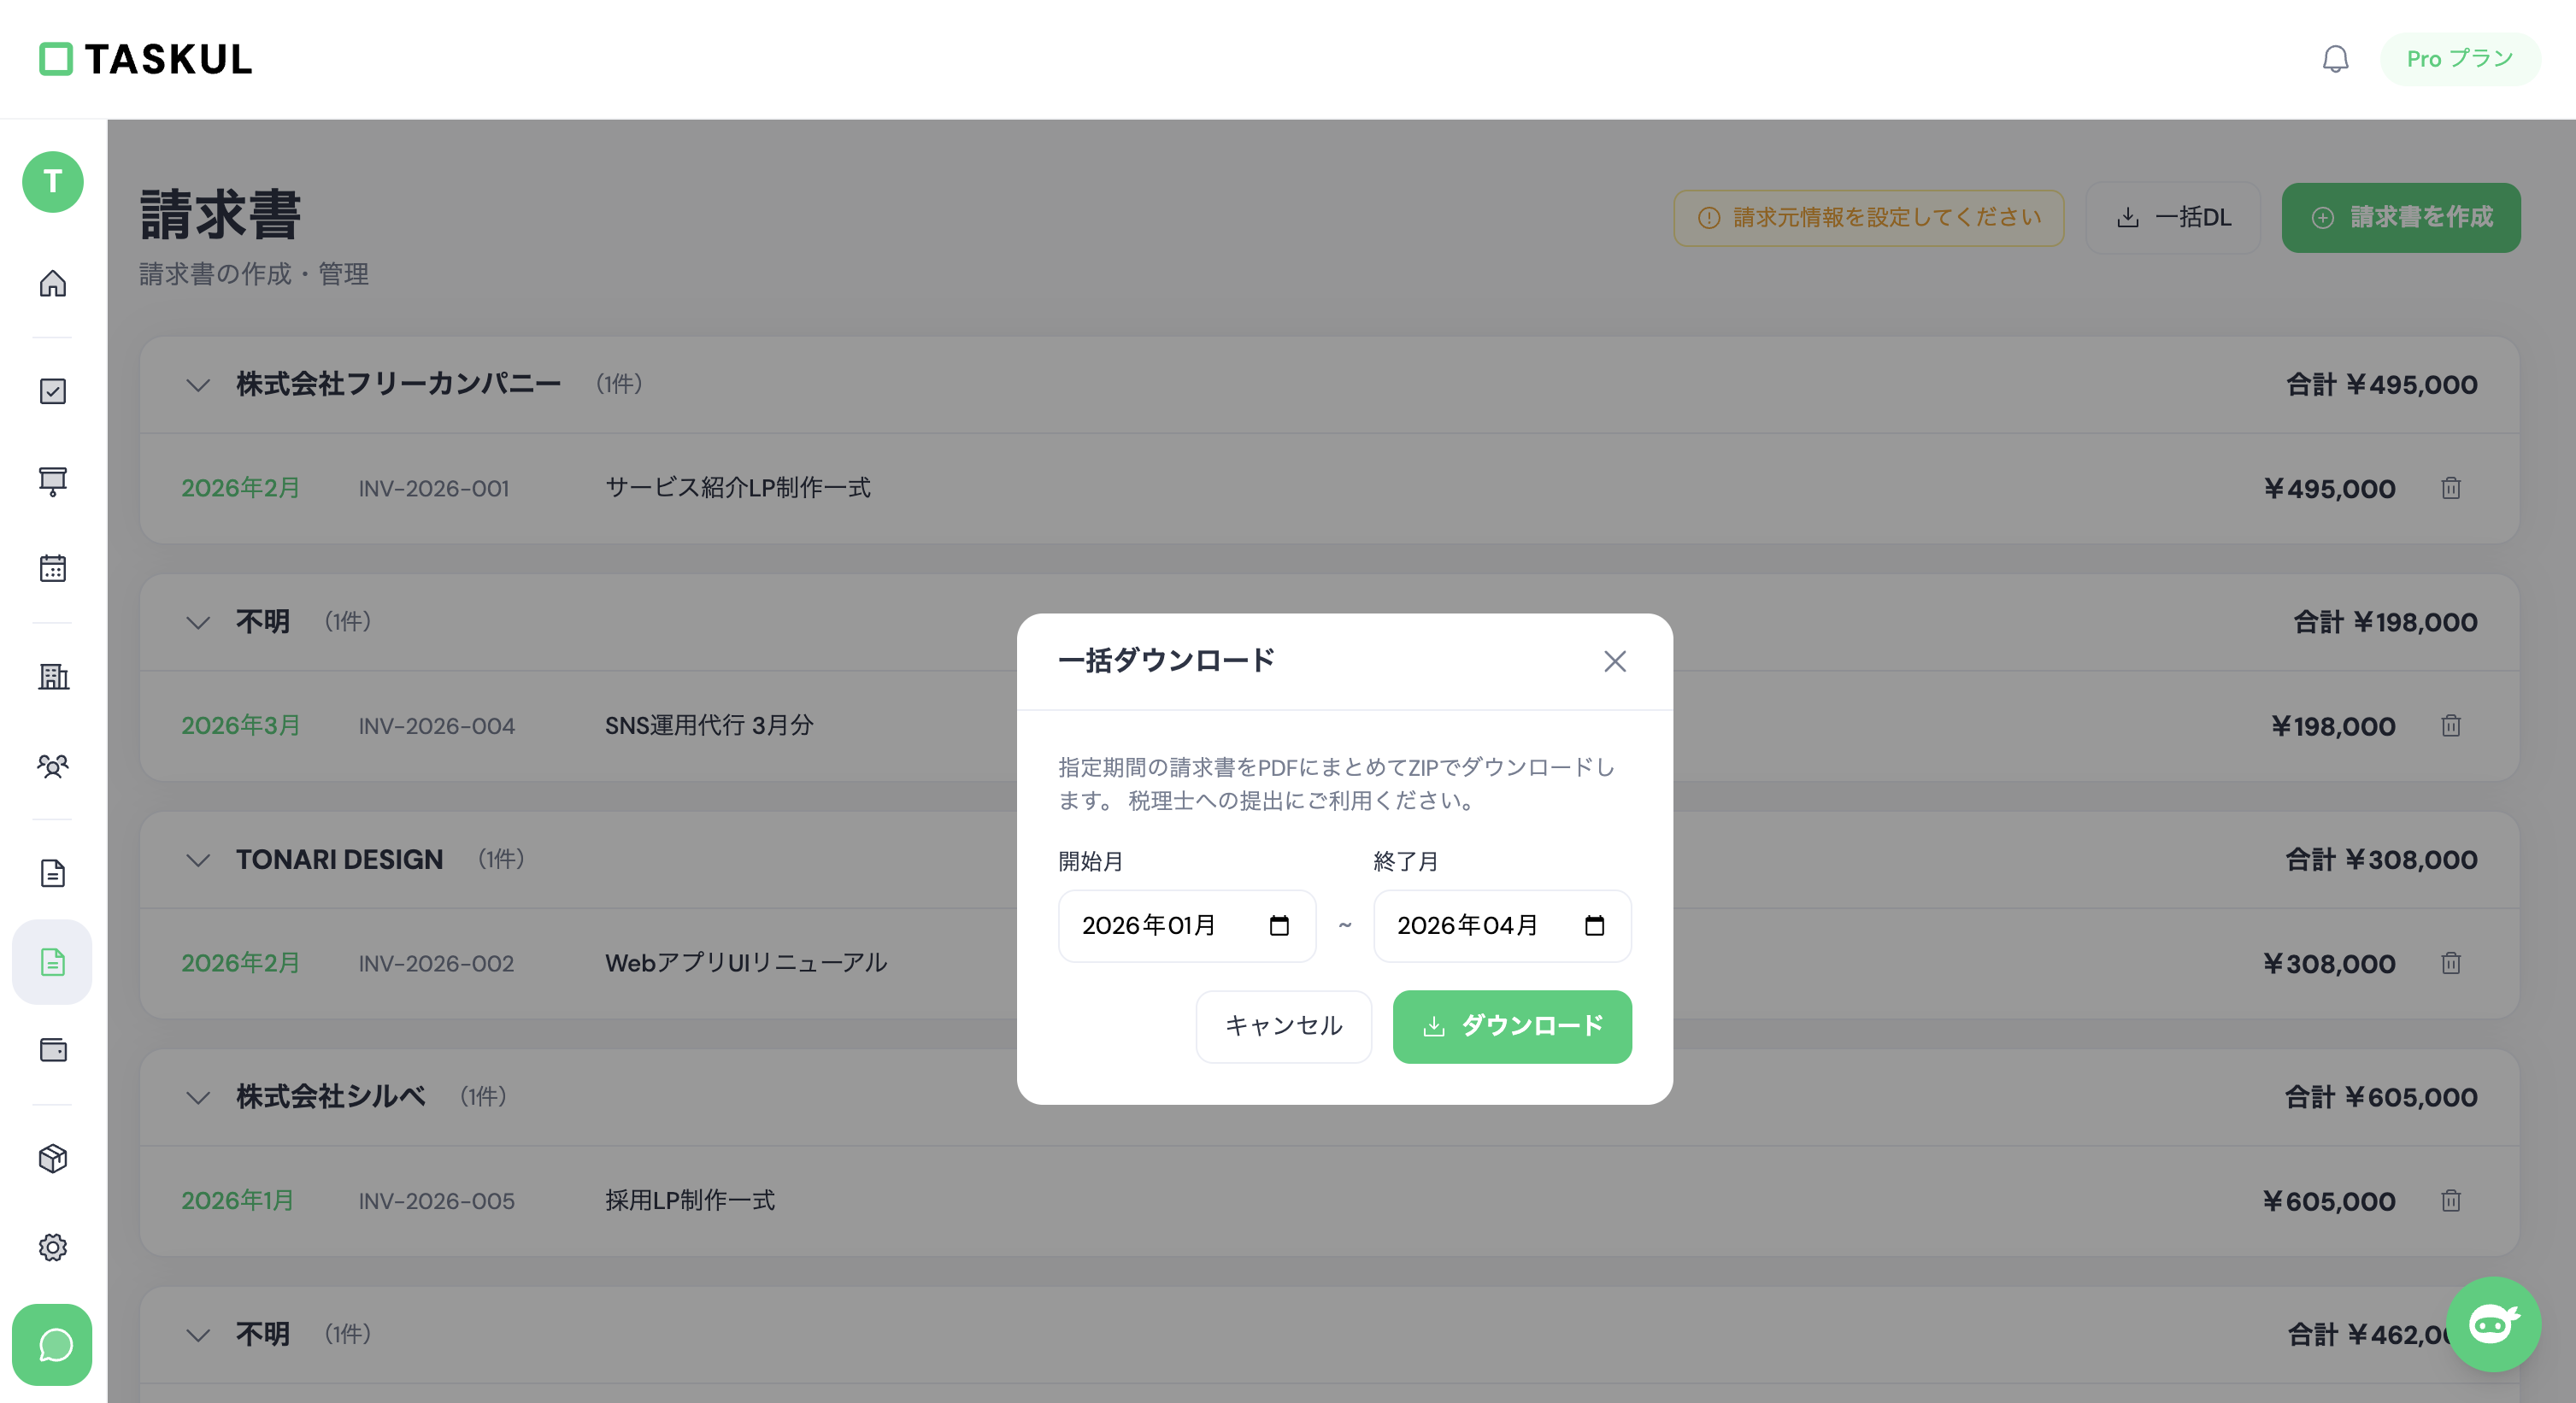Click the 開始月 field showing 2026年01月
Viewport: 2576px width, 1403px height.
[x=1187, y=926]
